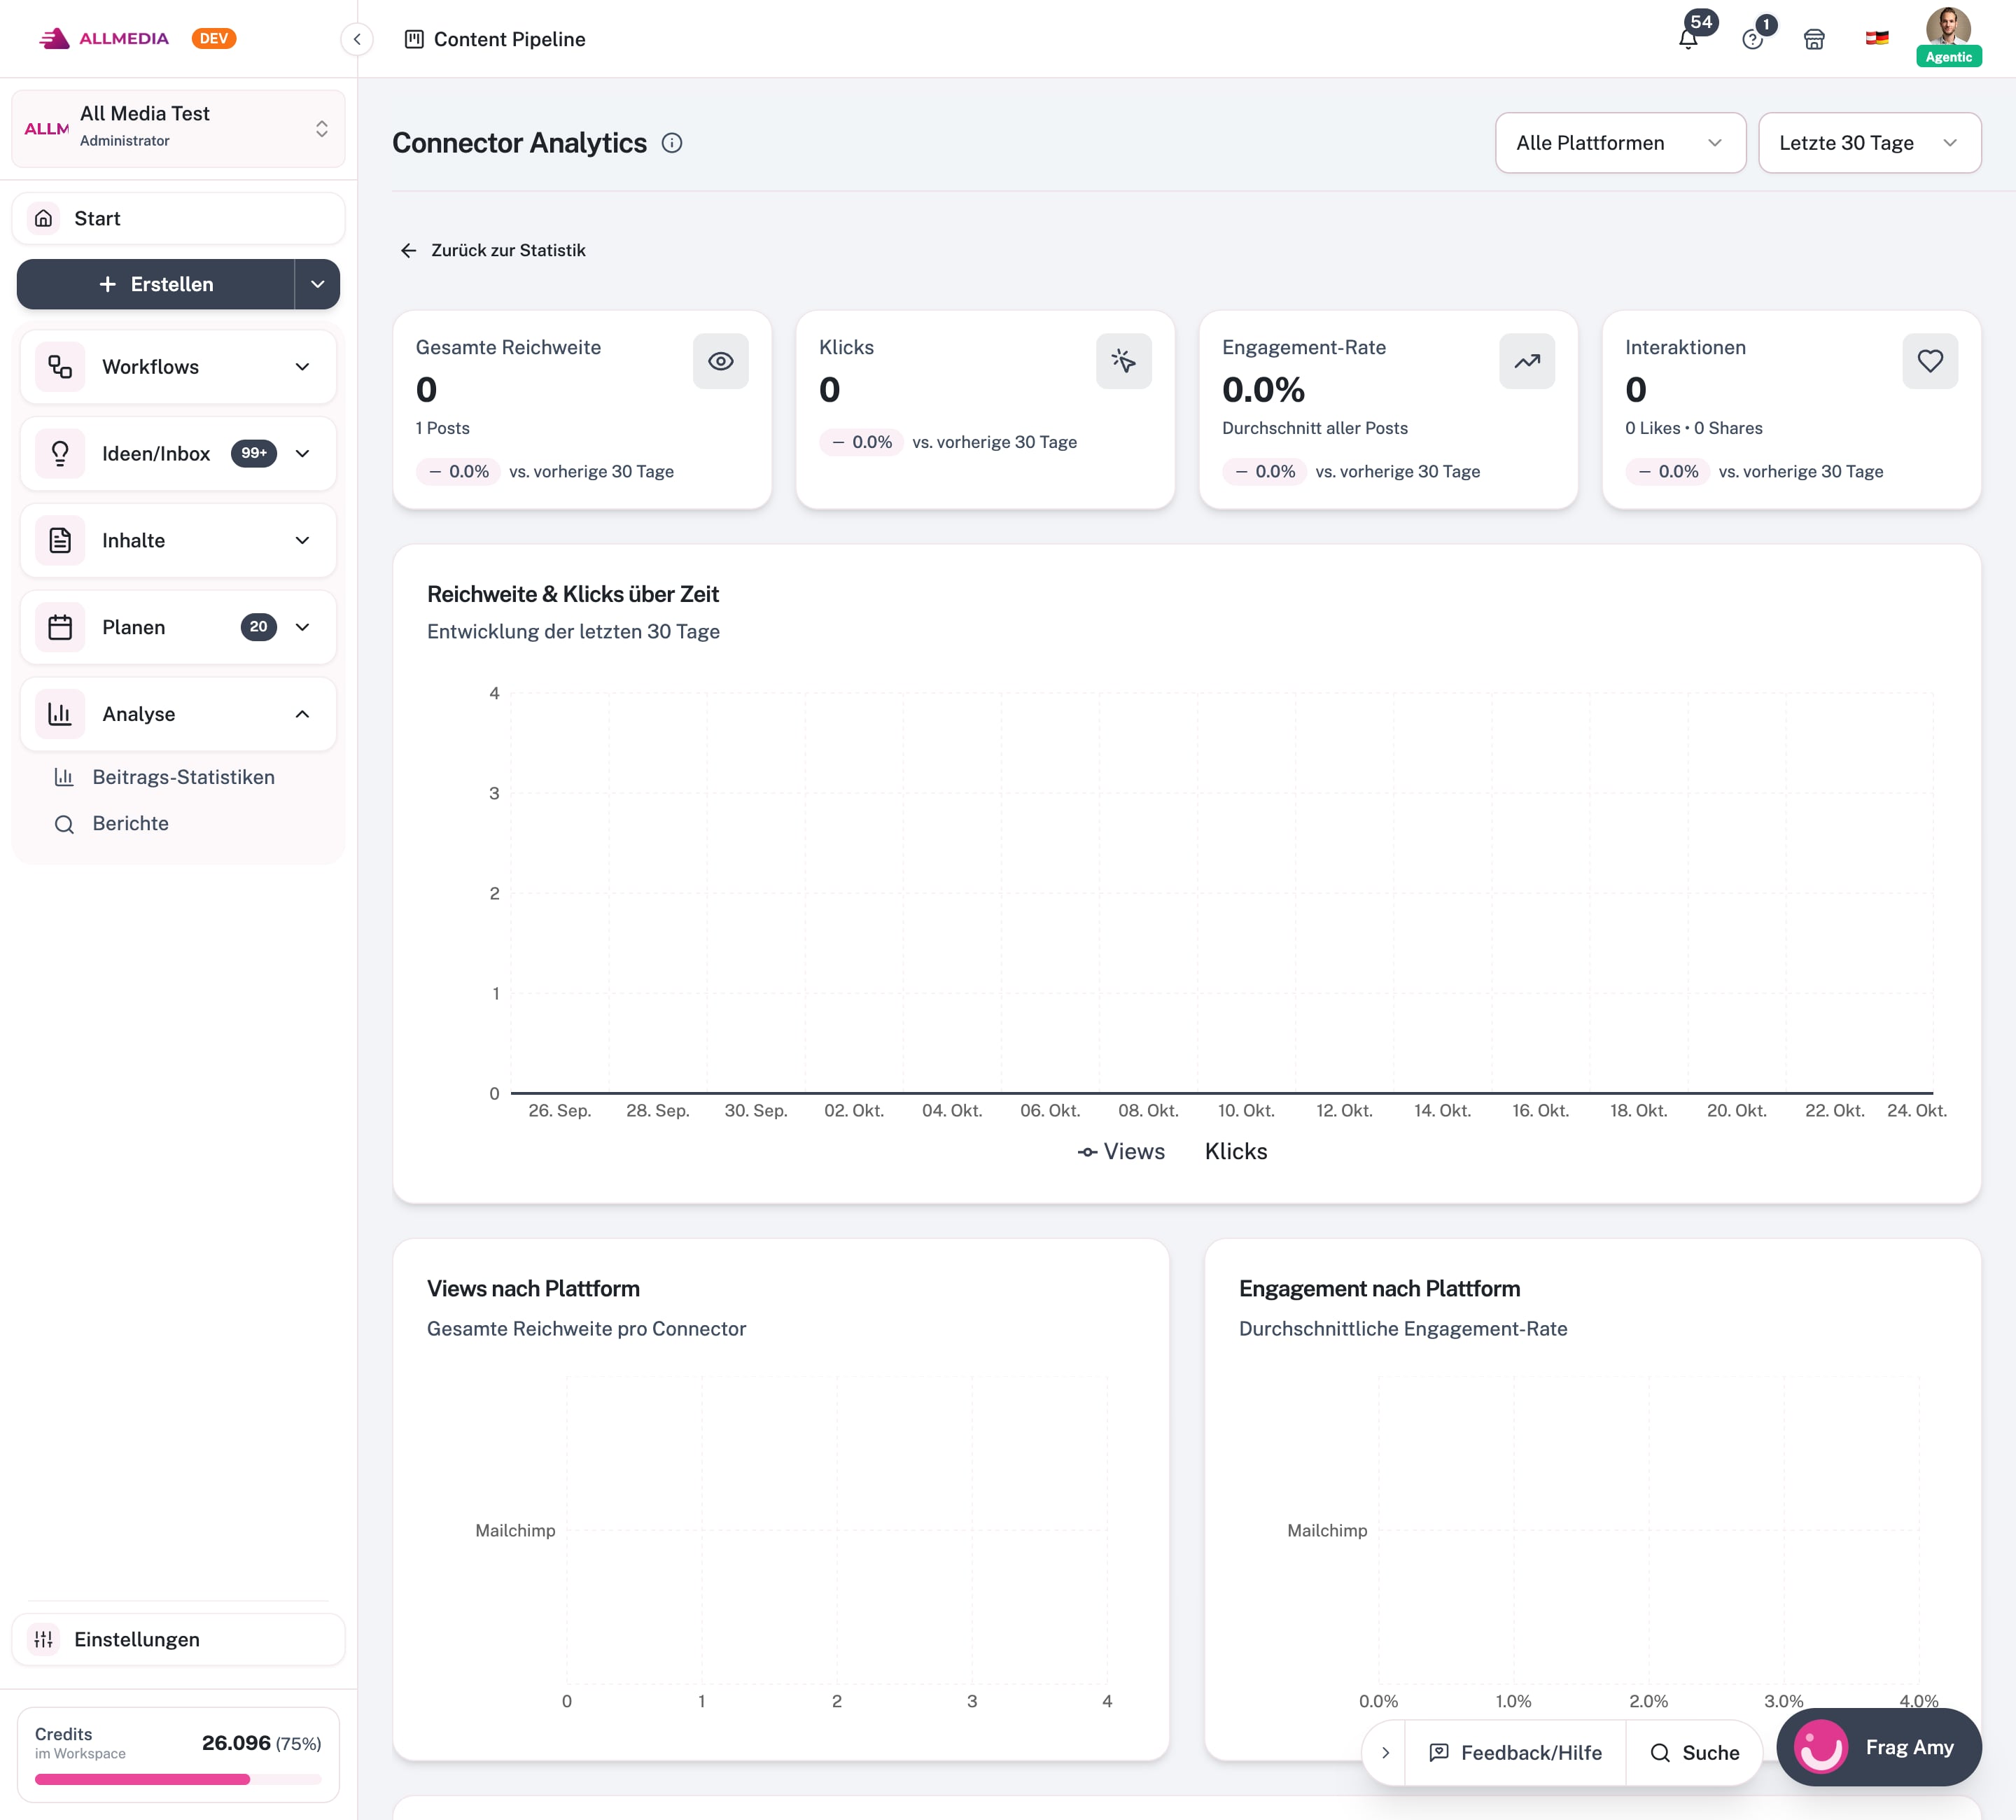Click the heart icon on Interaktionen card
The height and width of the screenshot is (1820, 2016).
click(x=1930, y=361)
